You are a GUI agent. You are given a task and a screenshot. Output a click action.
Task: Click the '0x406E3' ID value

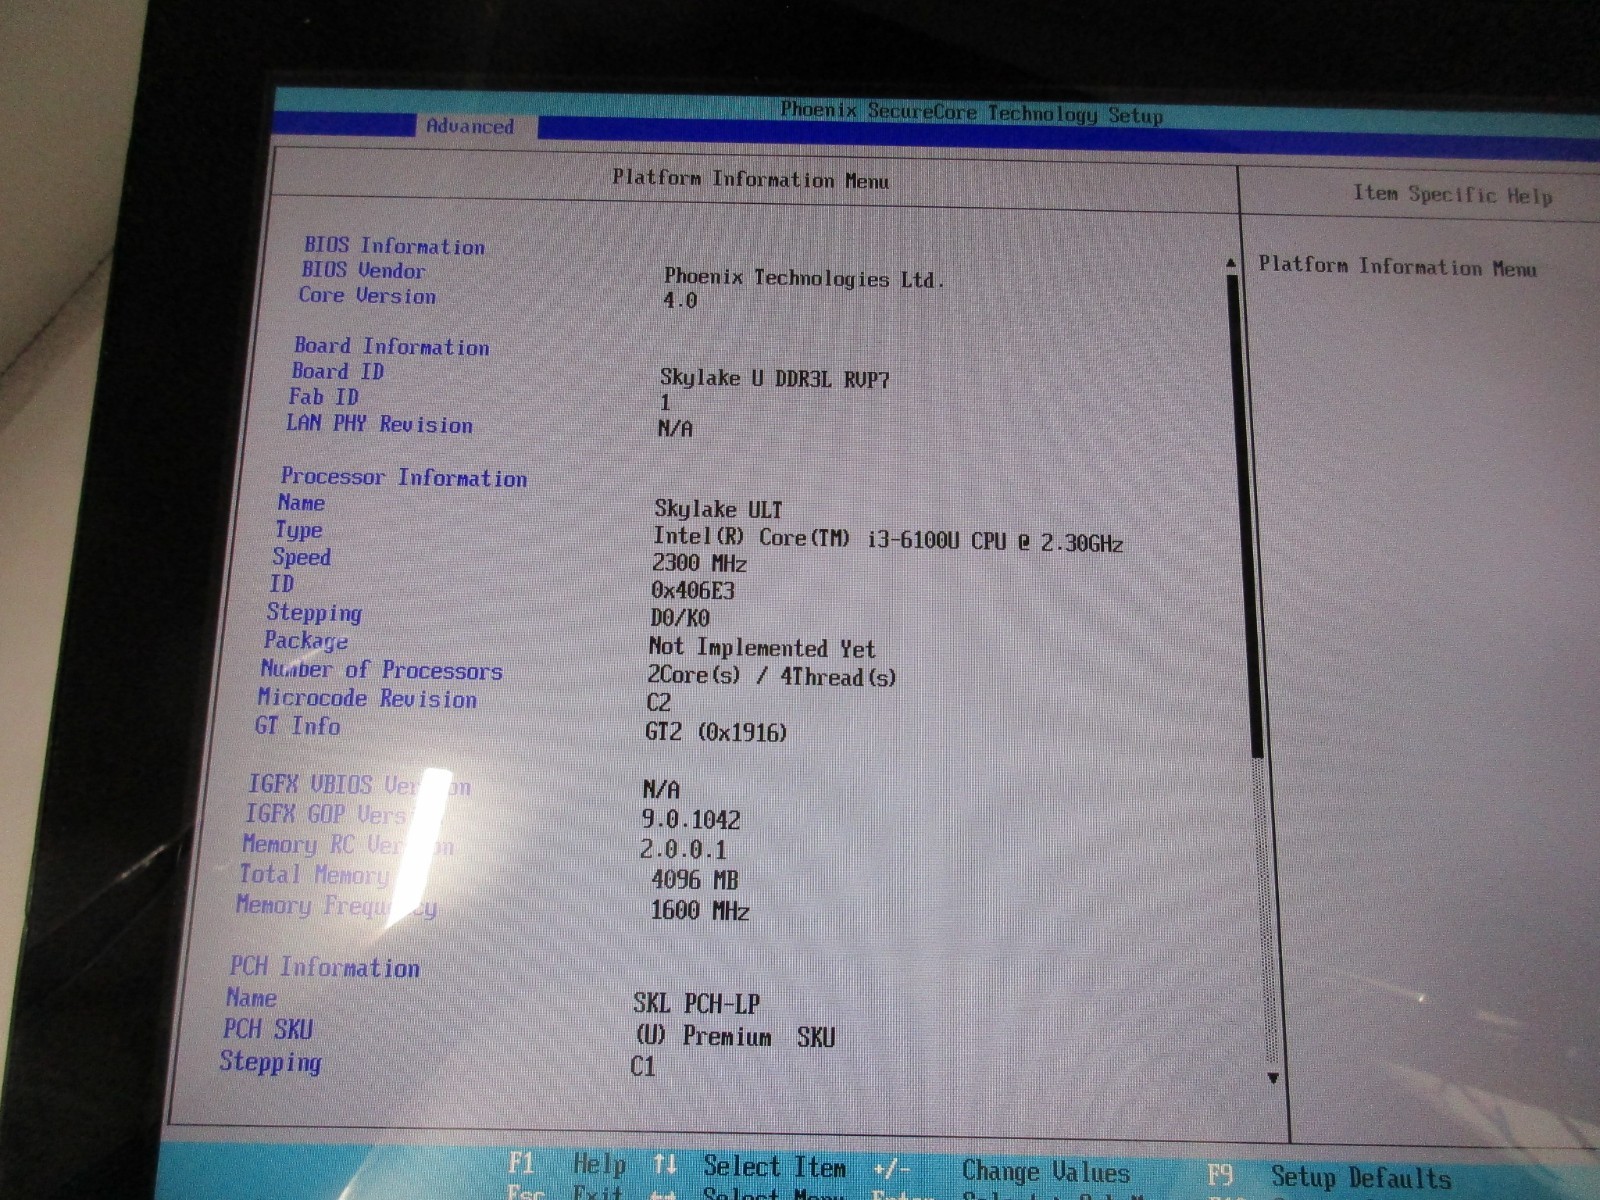coord(693,590)
